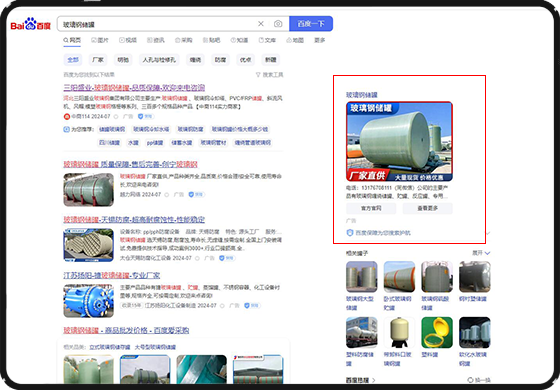Select the 网页 tab
560x390 pixels.
click(72, 40)
